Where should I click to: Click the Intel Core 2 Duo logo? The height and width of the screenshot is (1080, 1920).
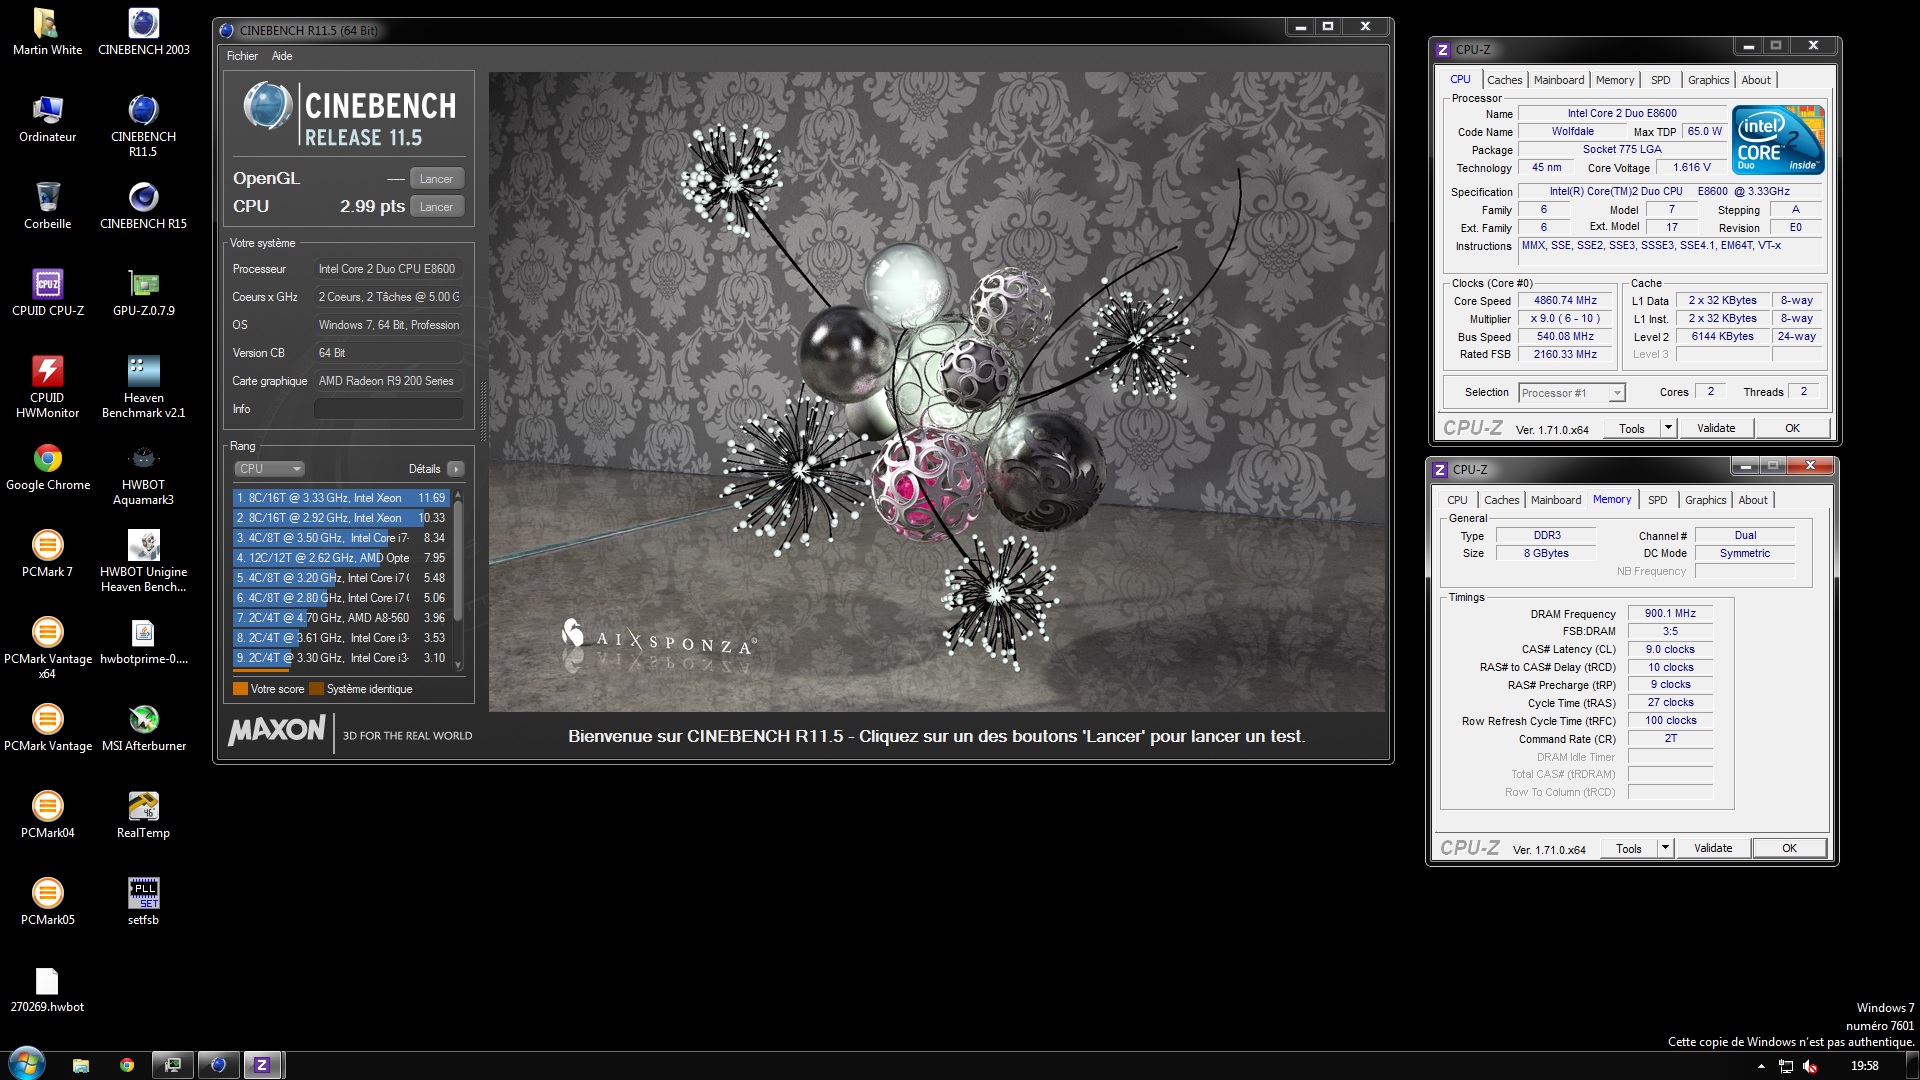(1778, 140)
